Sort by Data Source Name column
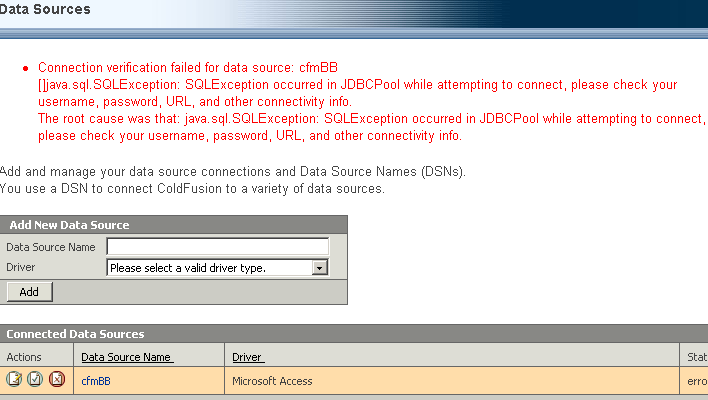Screen dimensions: 708x400 pos(127,357)
